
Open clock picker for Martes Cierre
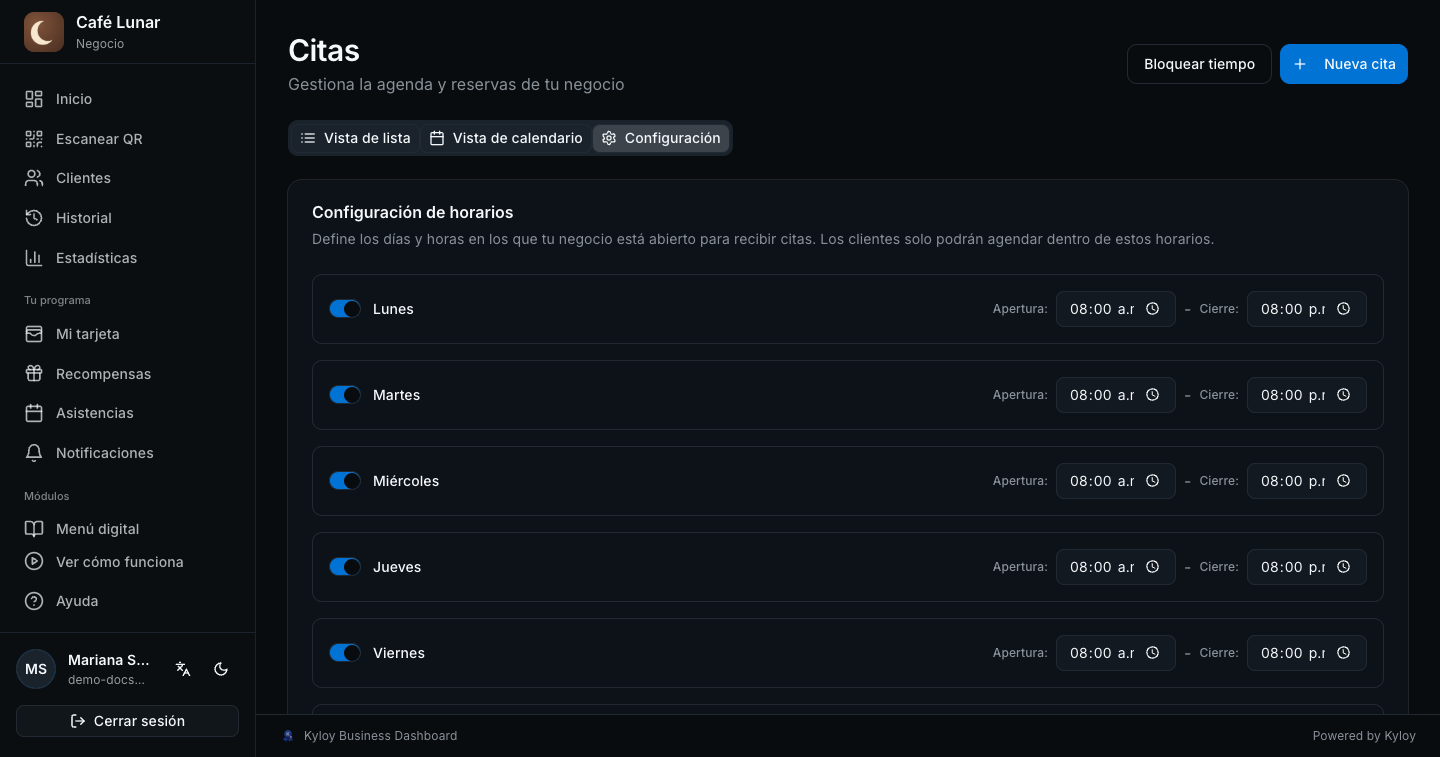tap(1343, 395)
